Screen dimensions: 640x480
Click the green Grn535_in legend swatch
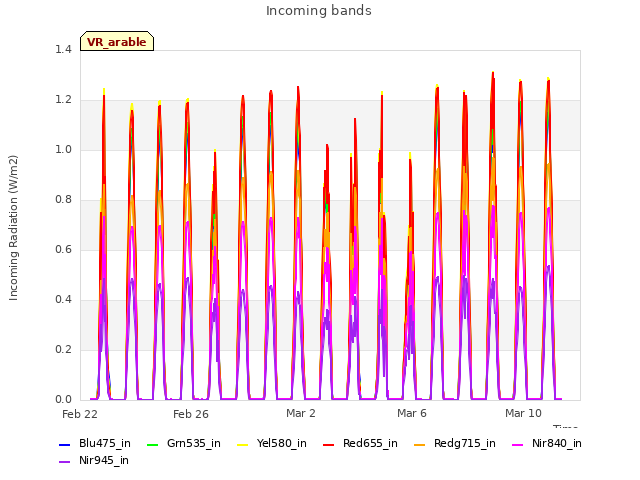click(152, 444)
